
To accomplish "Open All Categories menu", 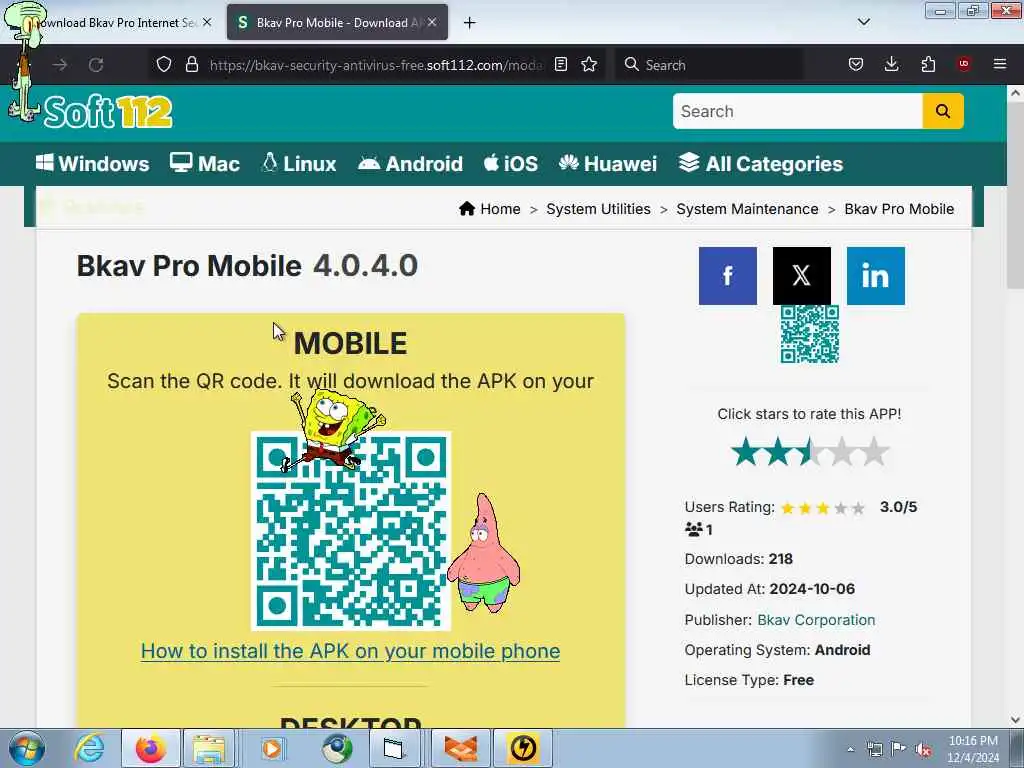I will coord(760,163).
